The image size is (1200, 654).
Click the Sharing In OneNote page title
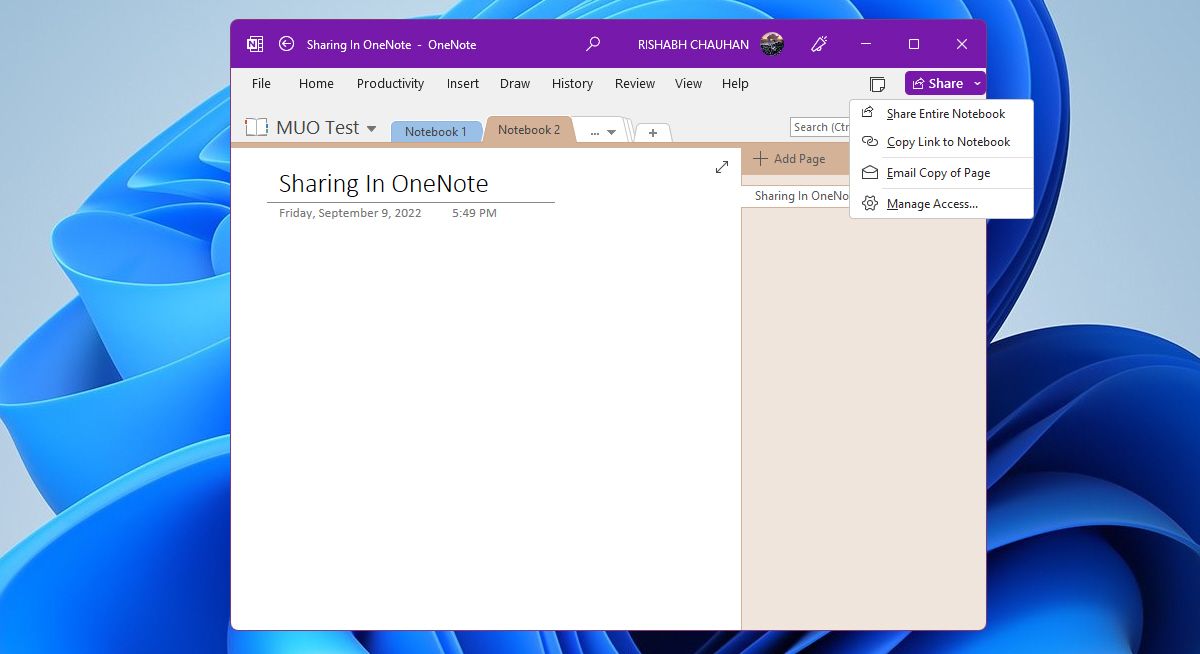[x=383, y=183]
